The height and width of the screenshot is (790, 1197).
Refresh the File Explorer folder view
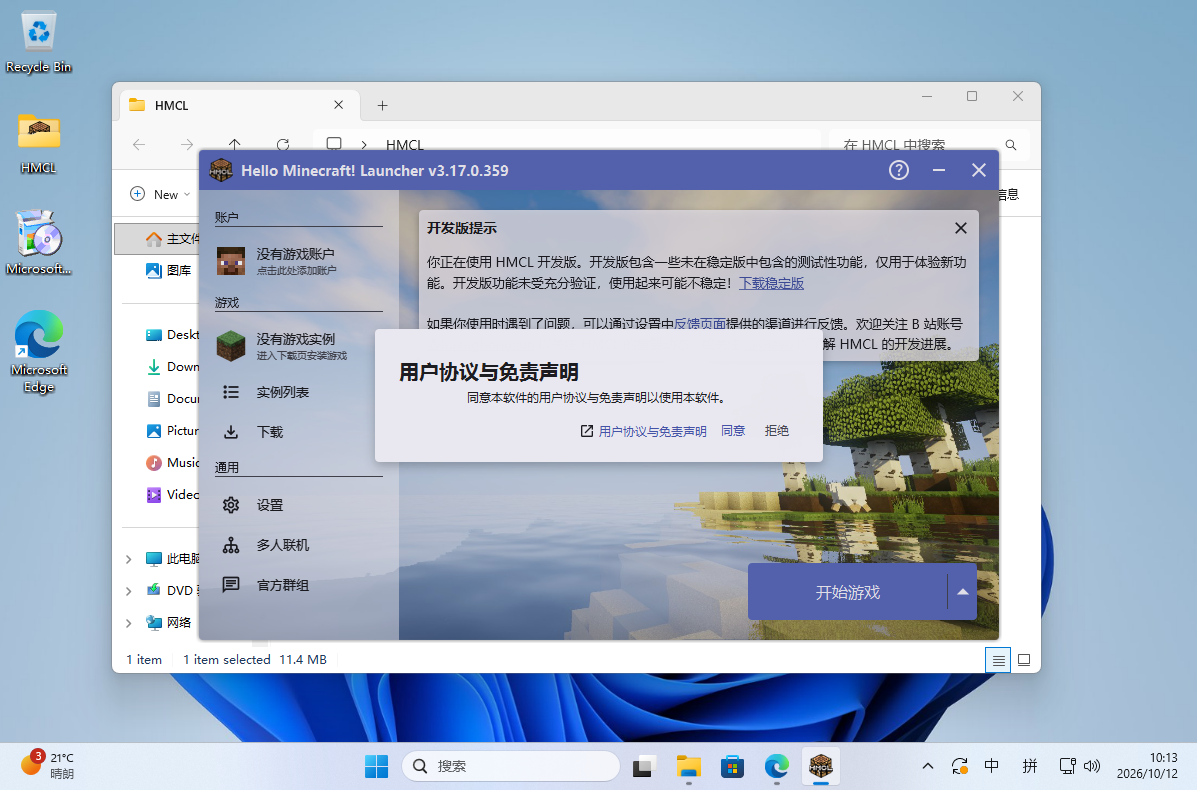click(x=282, y=143)
